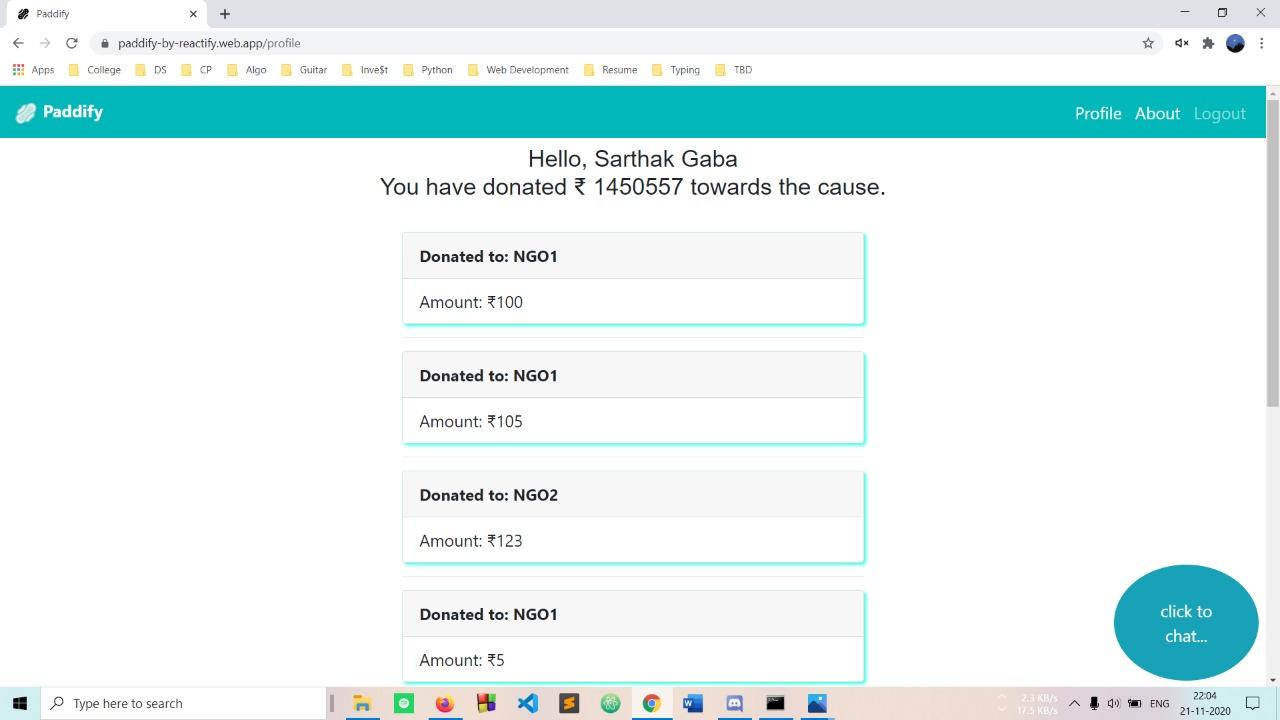1280x720 pixels.
Task: Open the TBD bookmarks folder
Action: pyautogui.click(x=733, y=70)
